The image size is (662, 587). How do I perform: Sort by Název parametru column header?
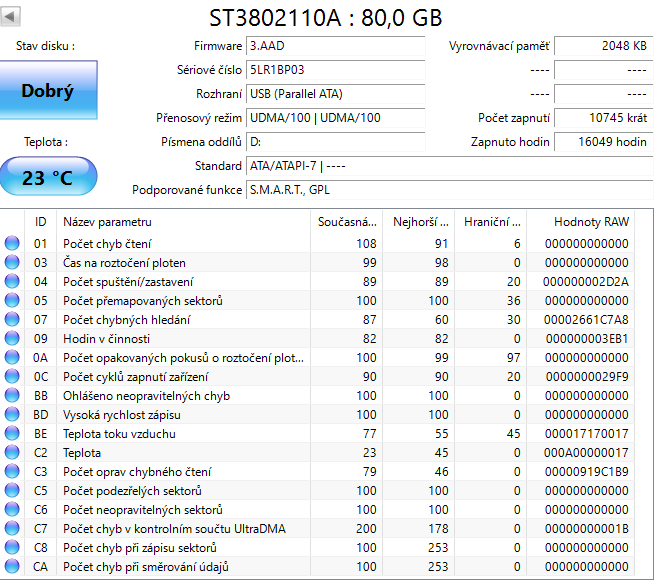click(x=184, y=222)
